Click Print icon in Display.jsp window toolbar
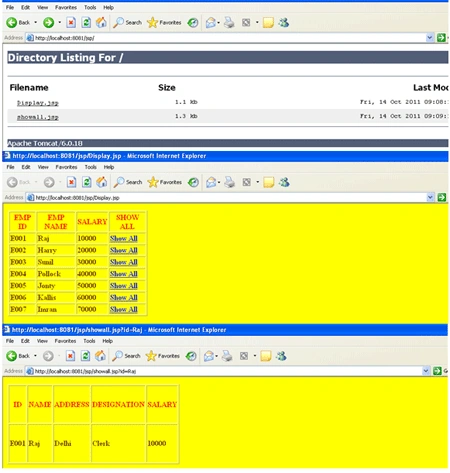 230,182
